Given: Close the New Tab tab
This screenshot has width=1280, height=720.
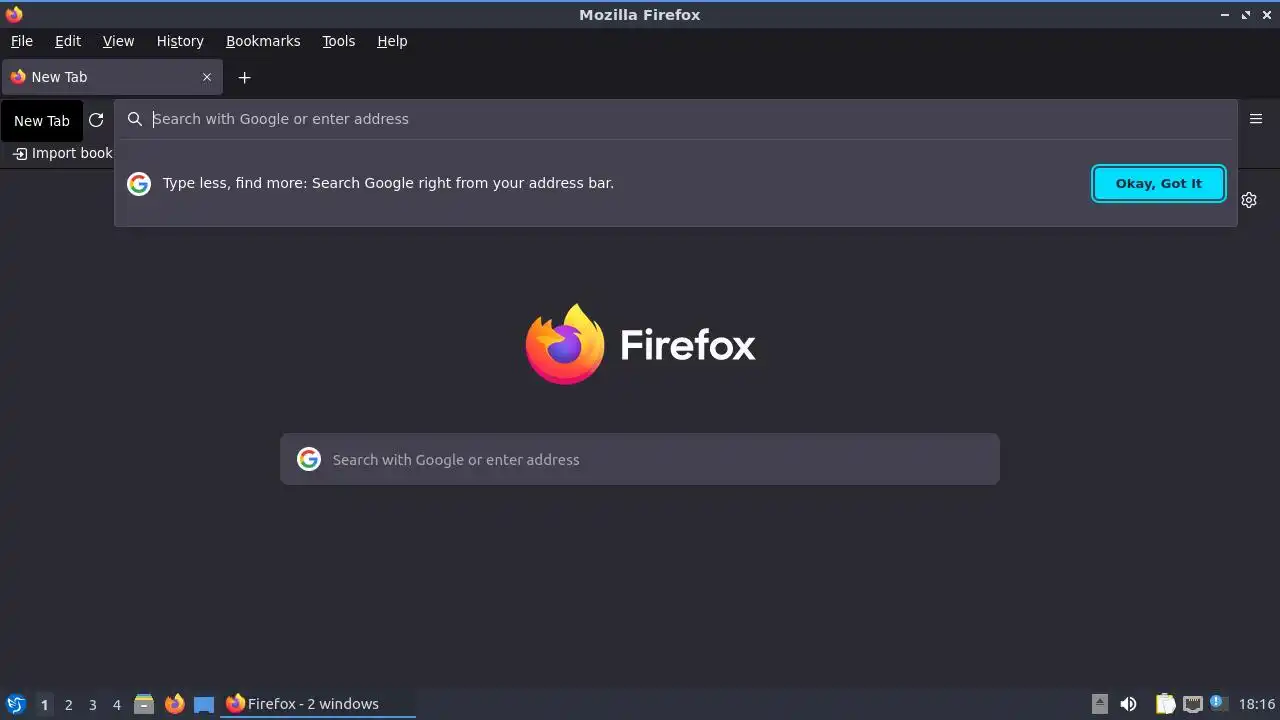Looking at the screenshot, I should 207,77.
